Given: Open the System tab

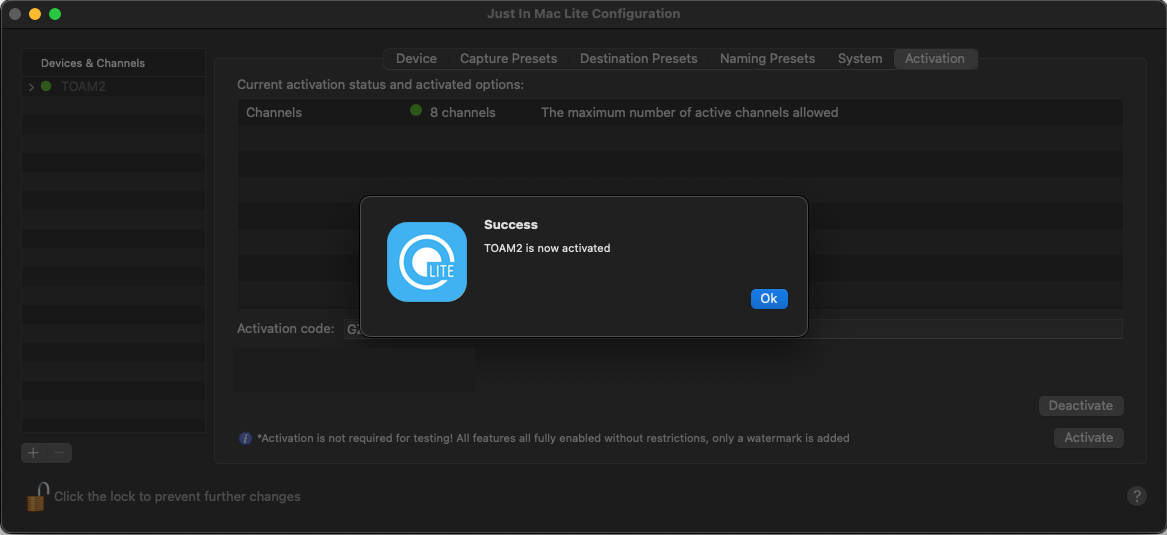Looking at the screenshot, I should click(860, 59).
